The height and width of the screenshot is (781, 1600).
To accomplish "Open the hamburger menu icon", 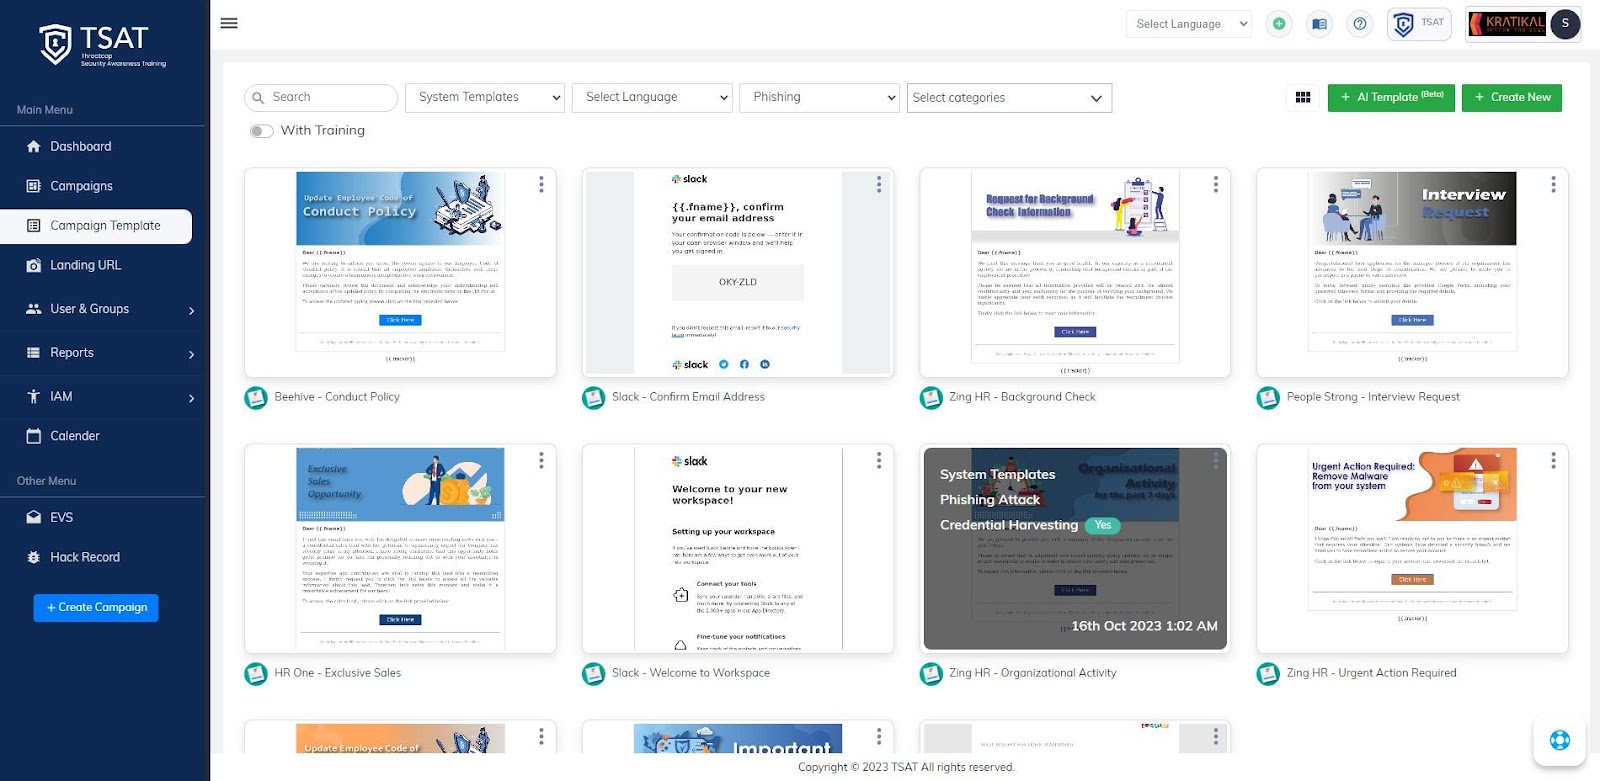I will click(229, 23).
